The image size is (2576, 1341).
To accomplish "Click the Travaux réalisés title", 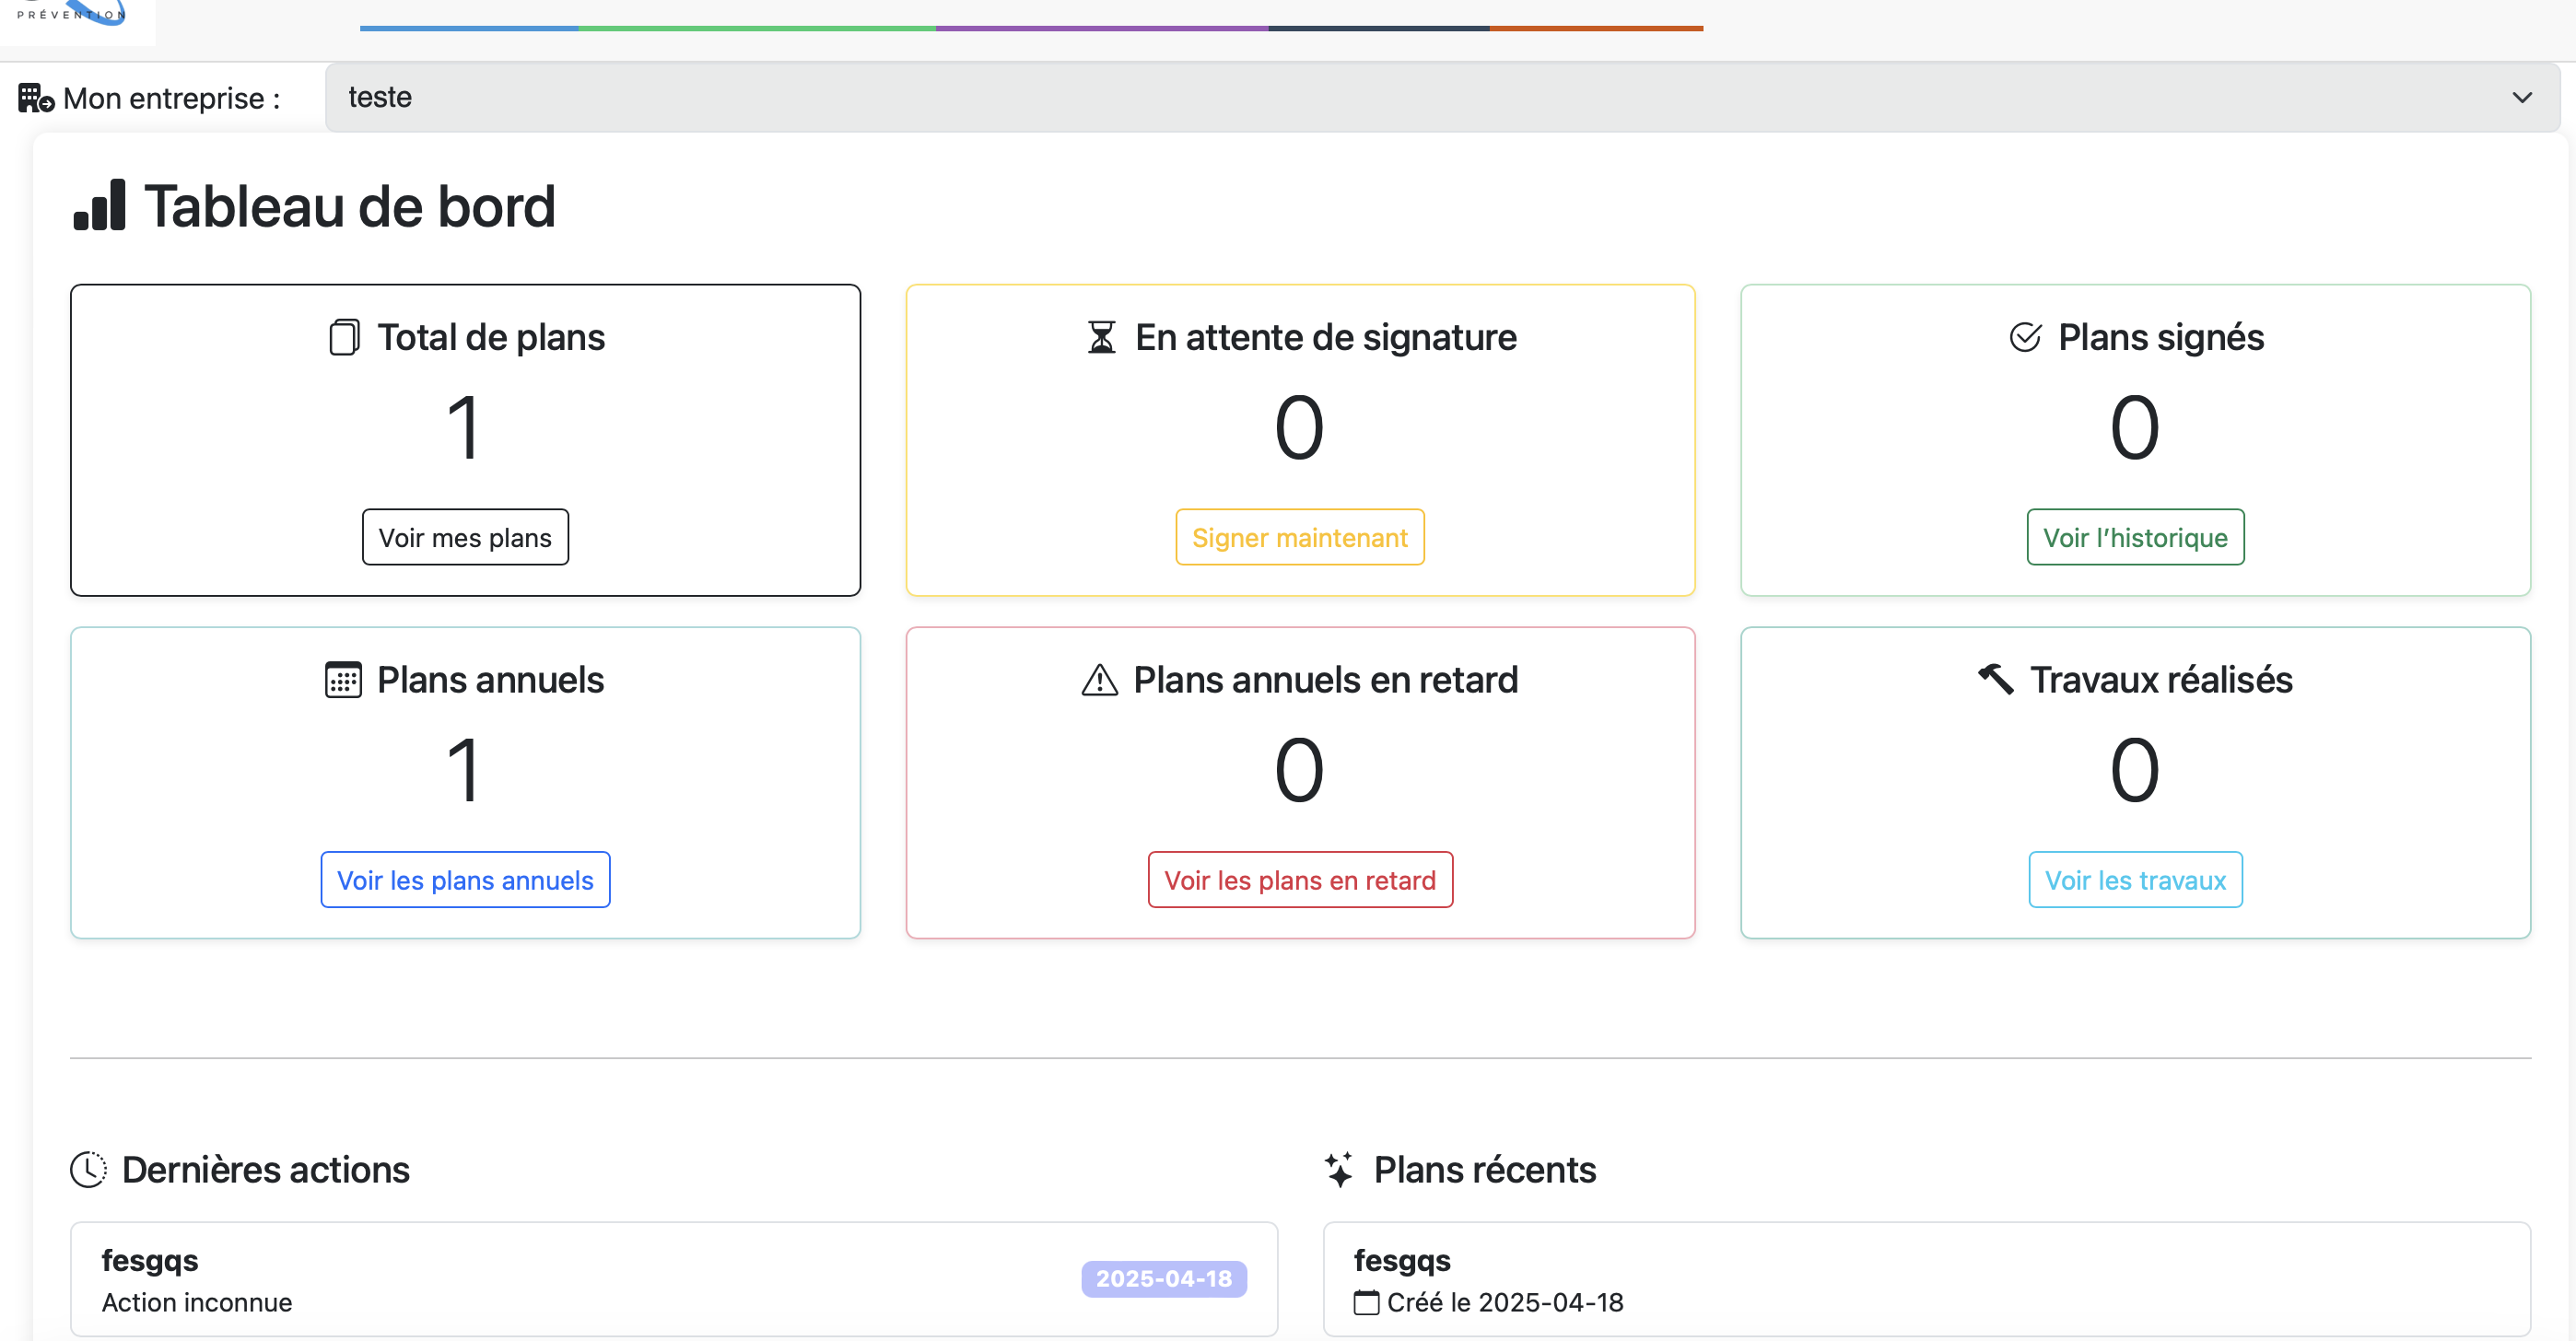I will coord(2161,680).
